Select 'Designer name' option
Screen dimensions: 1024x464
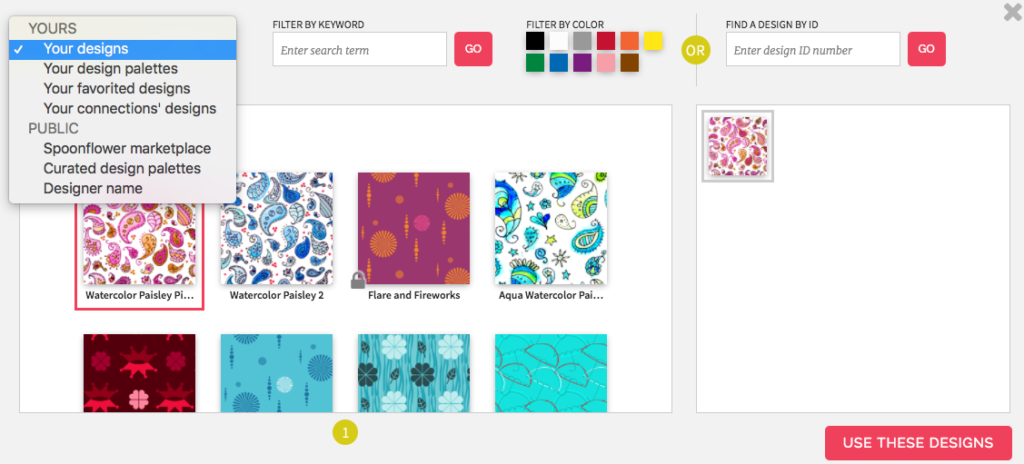pyautogui.click(x=123, y=189)
